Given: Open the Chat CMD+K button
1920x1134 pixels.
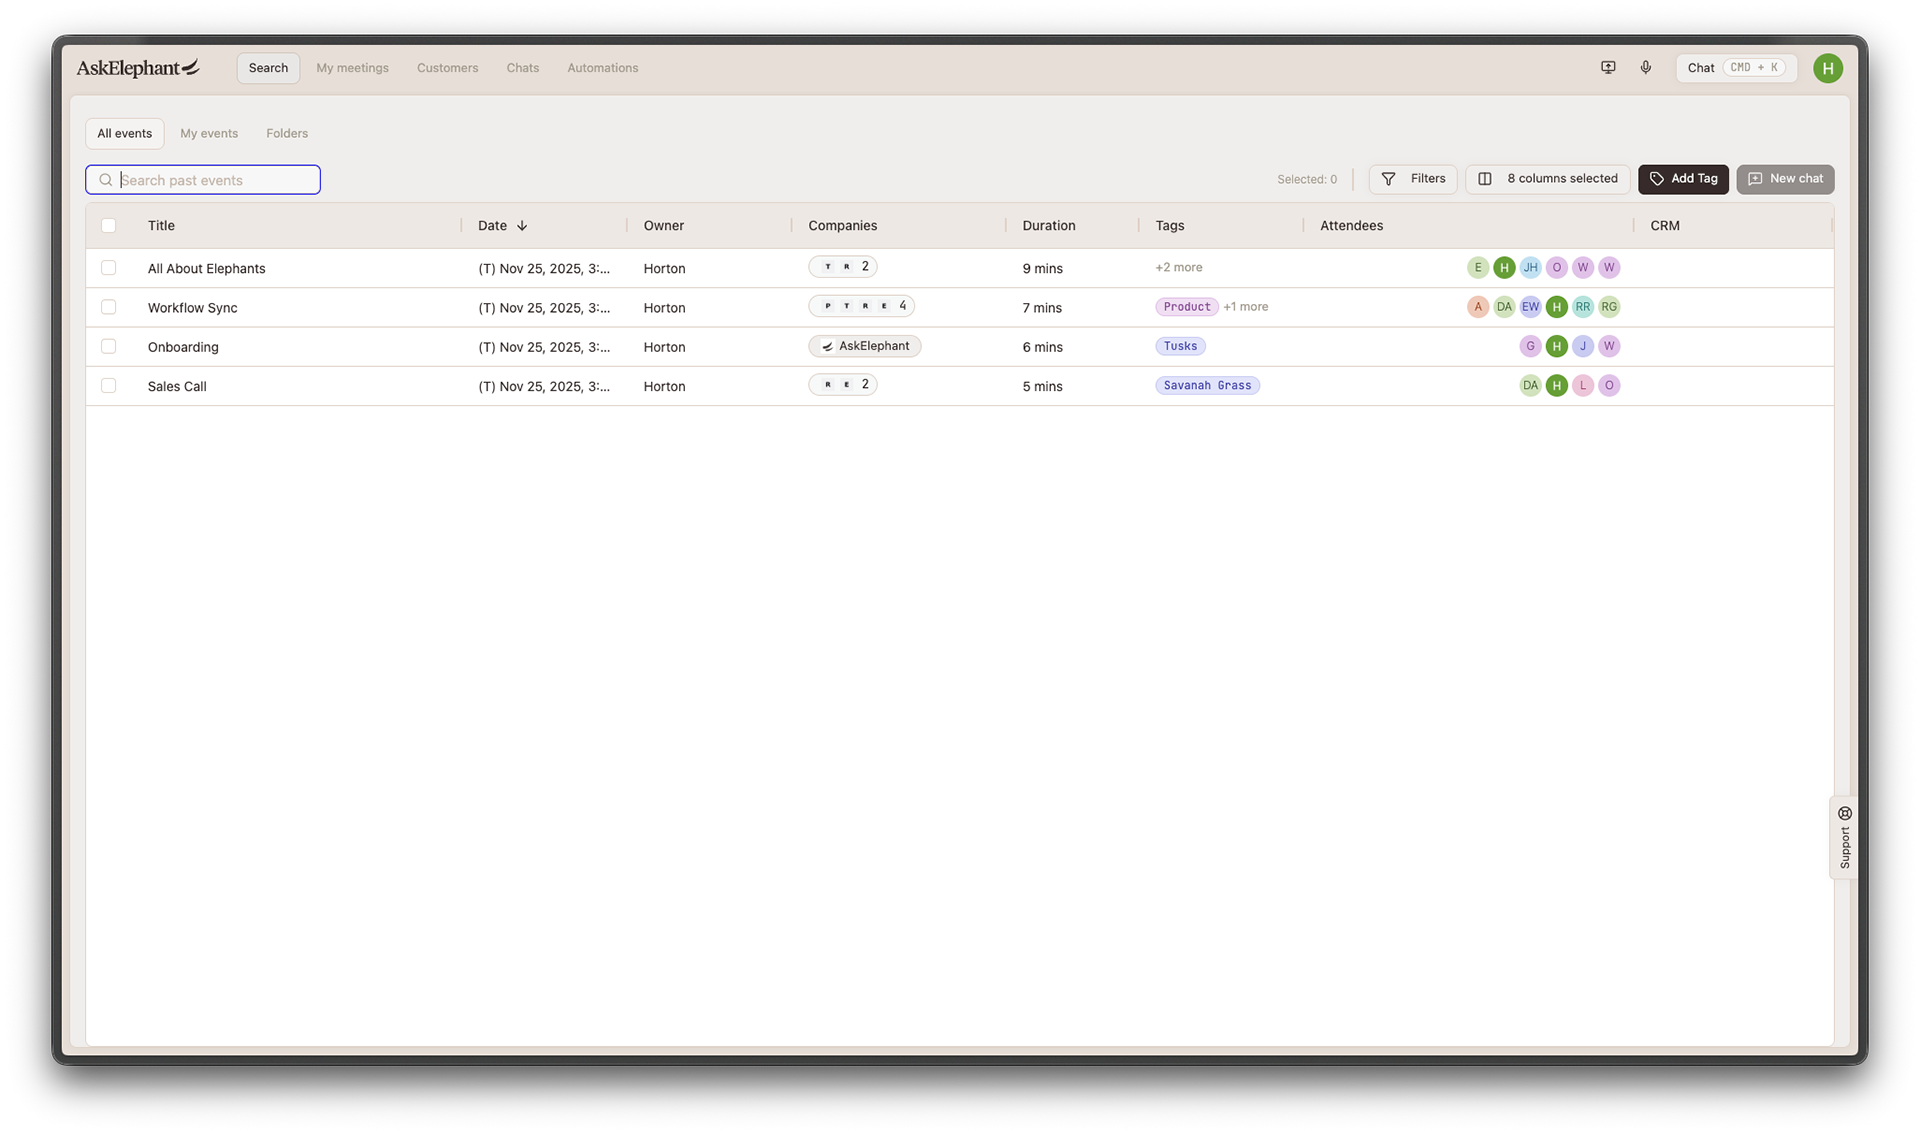Looking at the screenshot, I should pyautogui.click(x=1736, y=68).
